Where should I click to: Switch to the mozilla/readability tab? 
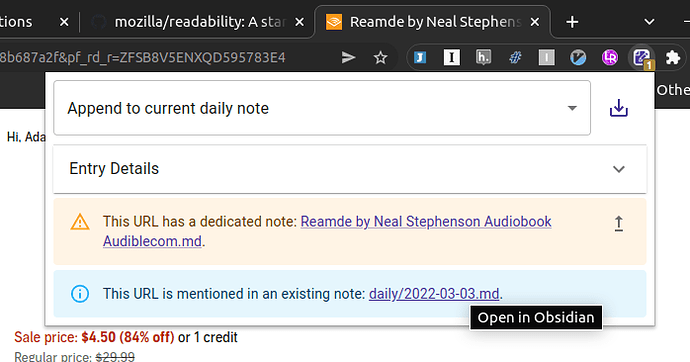[197, 22]
